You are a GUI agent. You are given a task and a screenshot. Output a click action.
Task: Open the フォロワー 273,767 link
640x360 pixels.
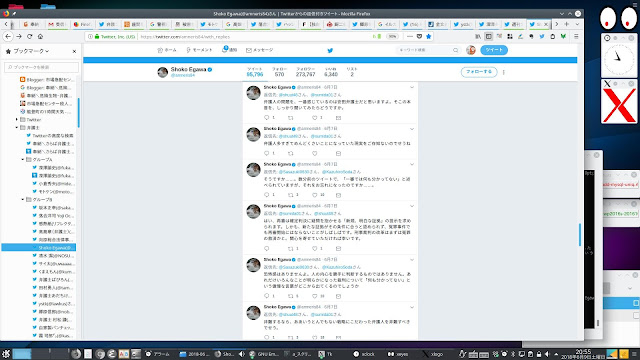[305, 72]
